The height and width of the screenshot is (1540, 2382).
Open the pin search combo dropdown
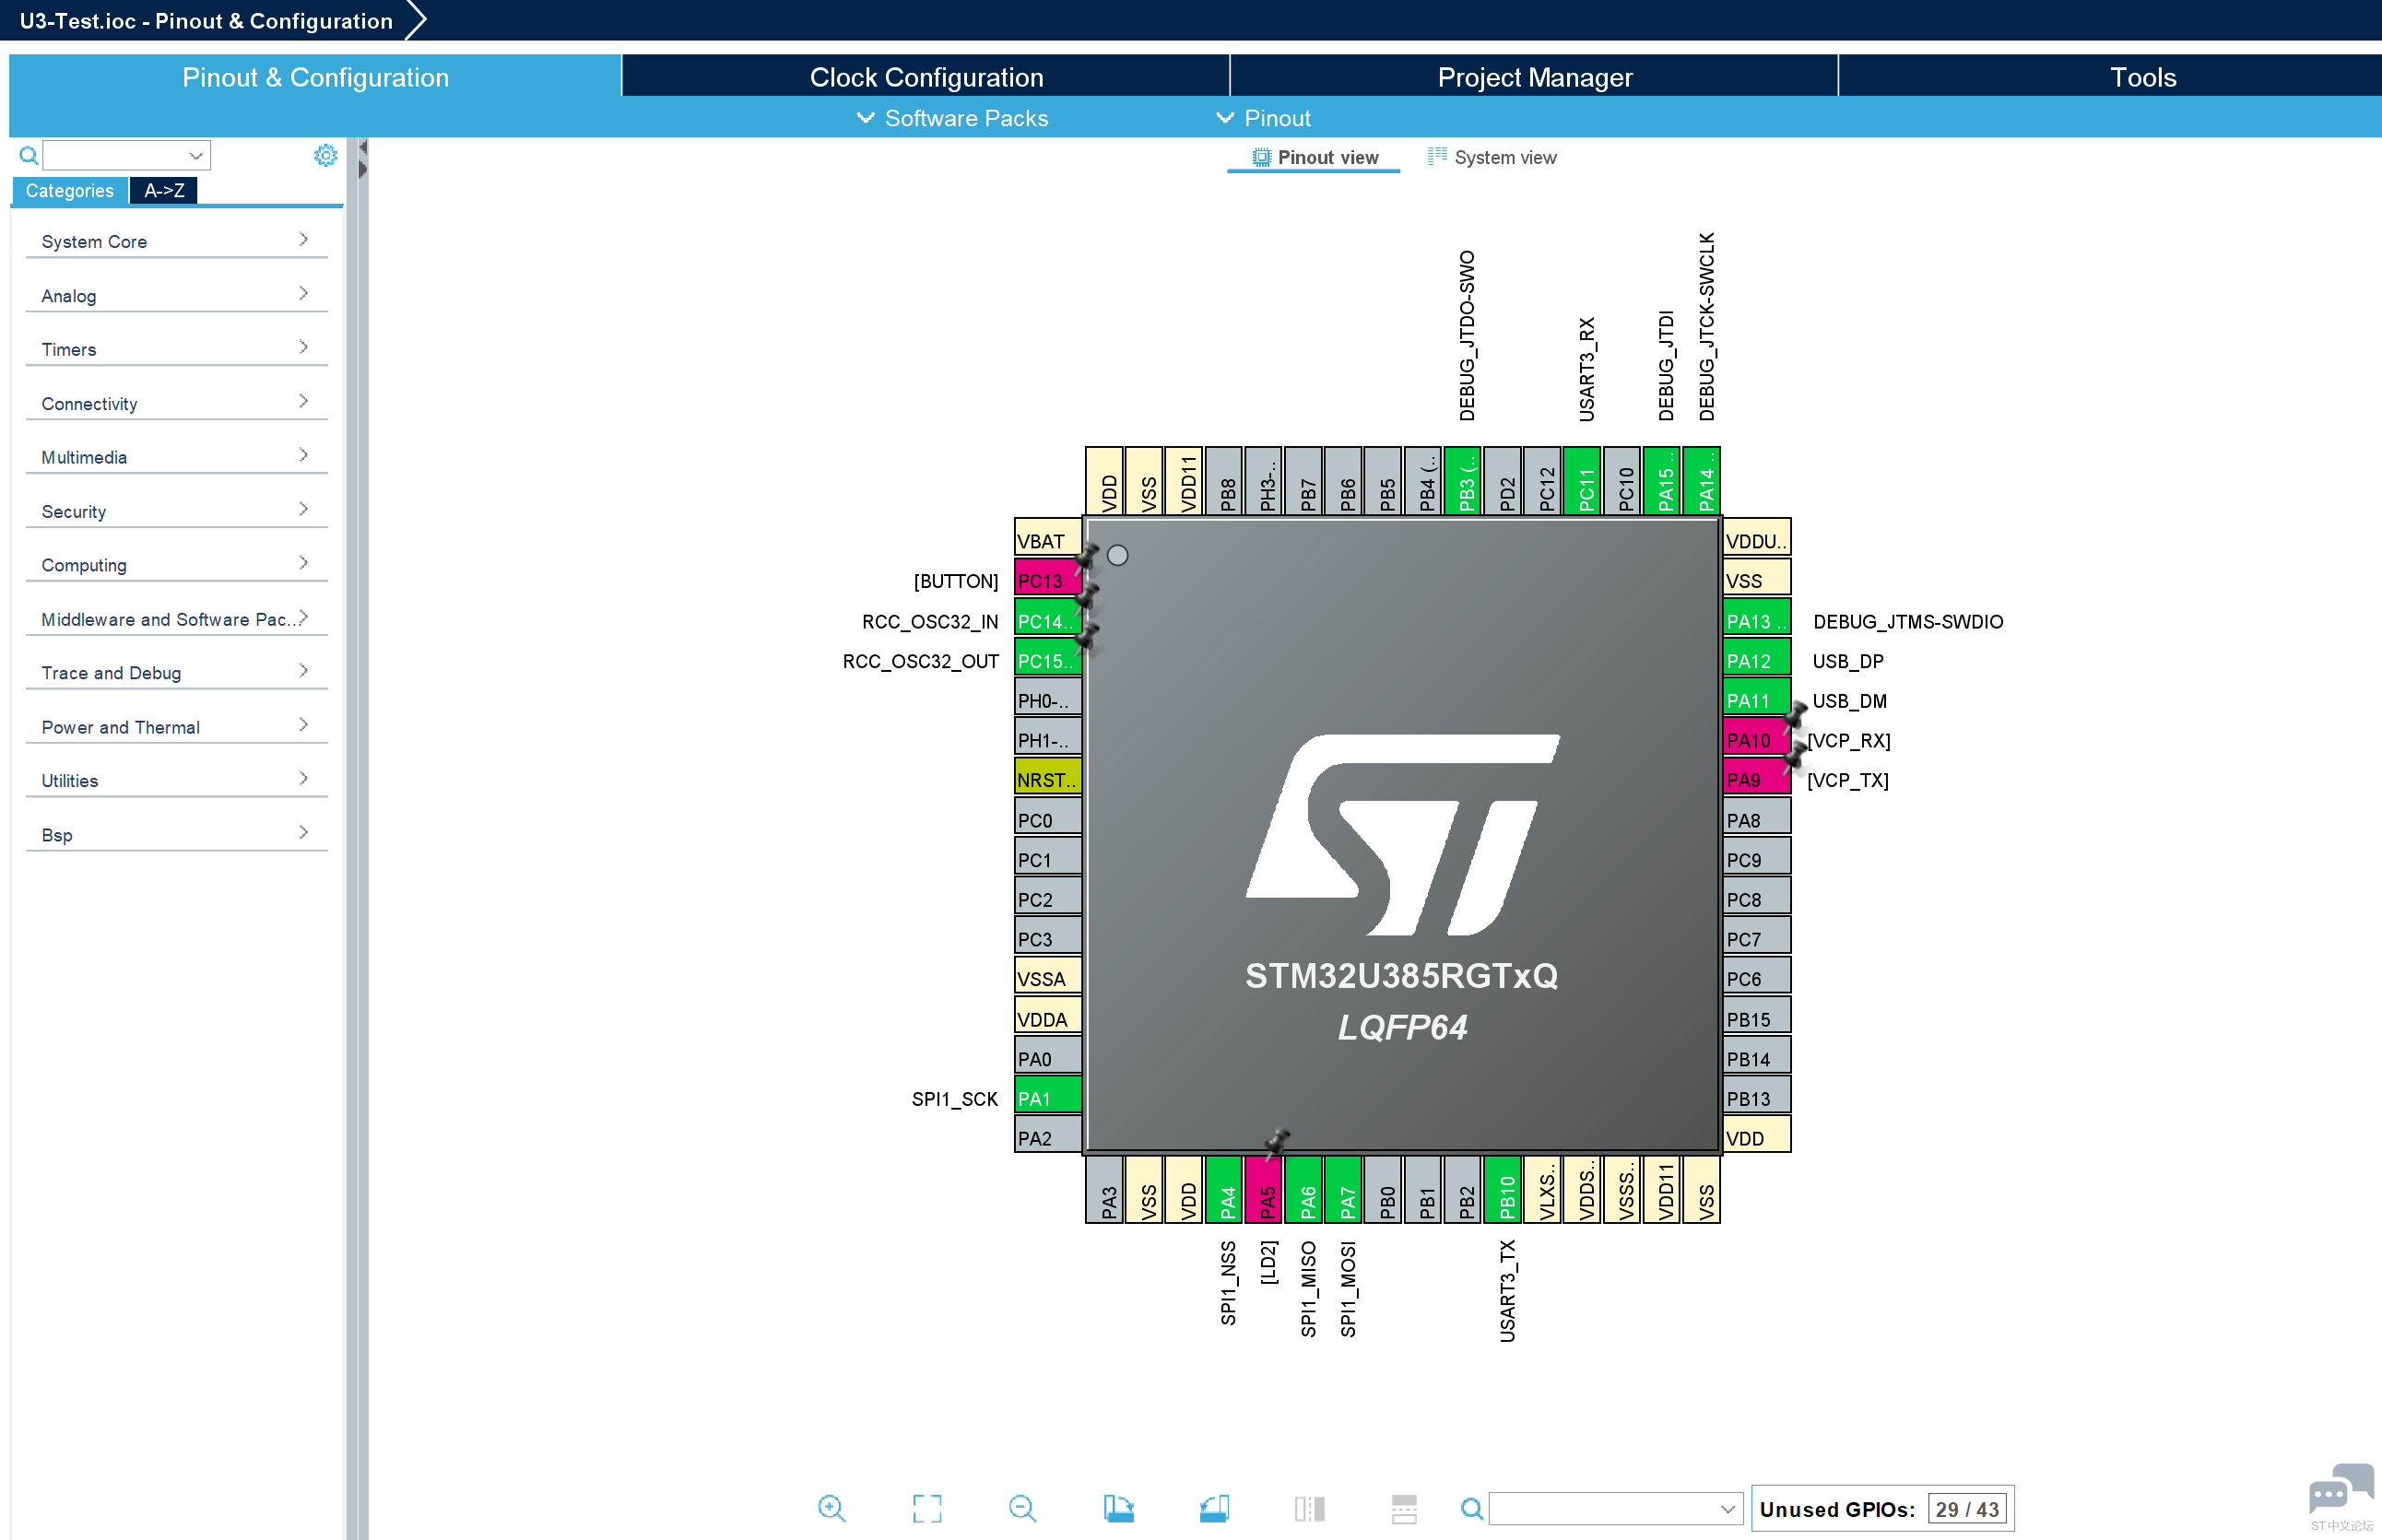[x=1616, y=1508]
